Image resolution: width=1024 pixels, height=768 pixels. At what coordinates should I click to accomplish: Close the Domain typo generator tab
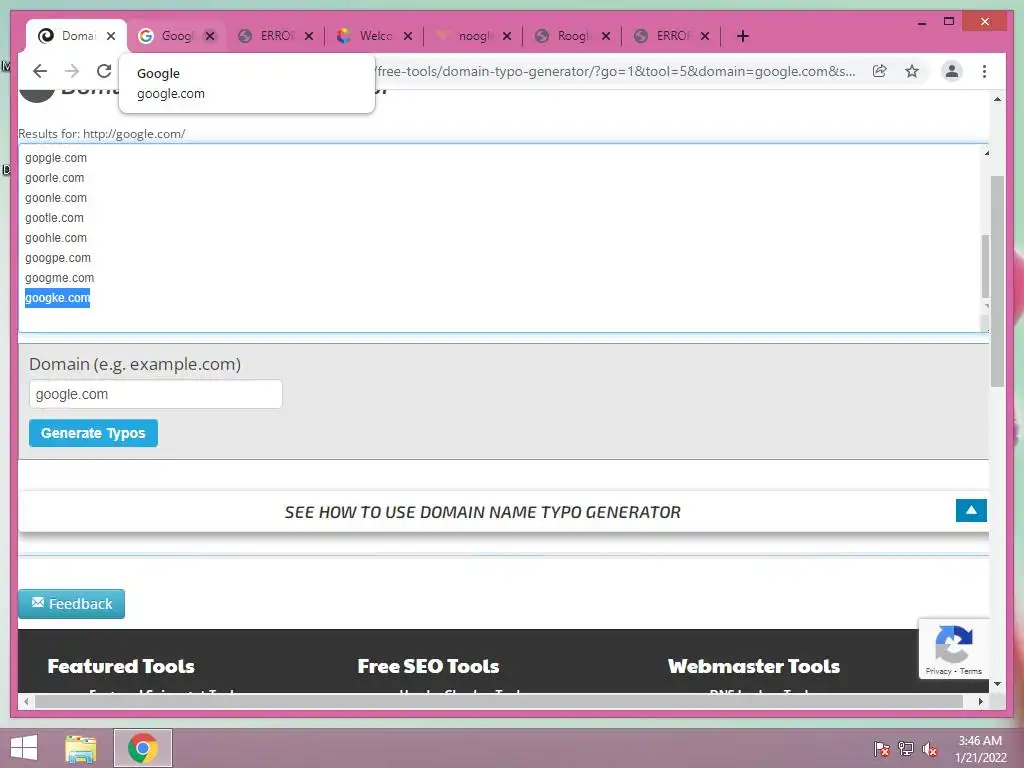pyautogui.click(x=111, y=36)
